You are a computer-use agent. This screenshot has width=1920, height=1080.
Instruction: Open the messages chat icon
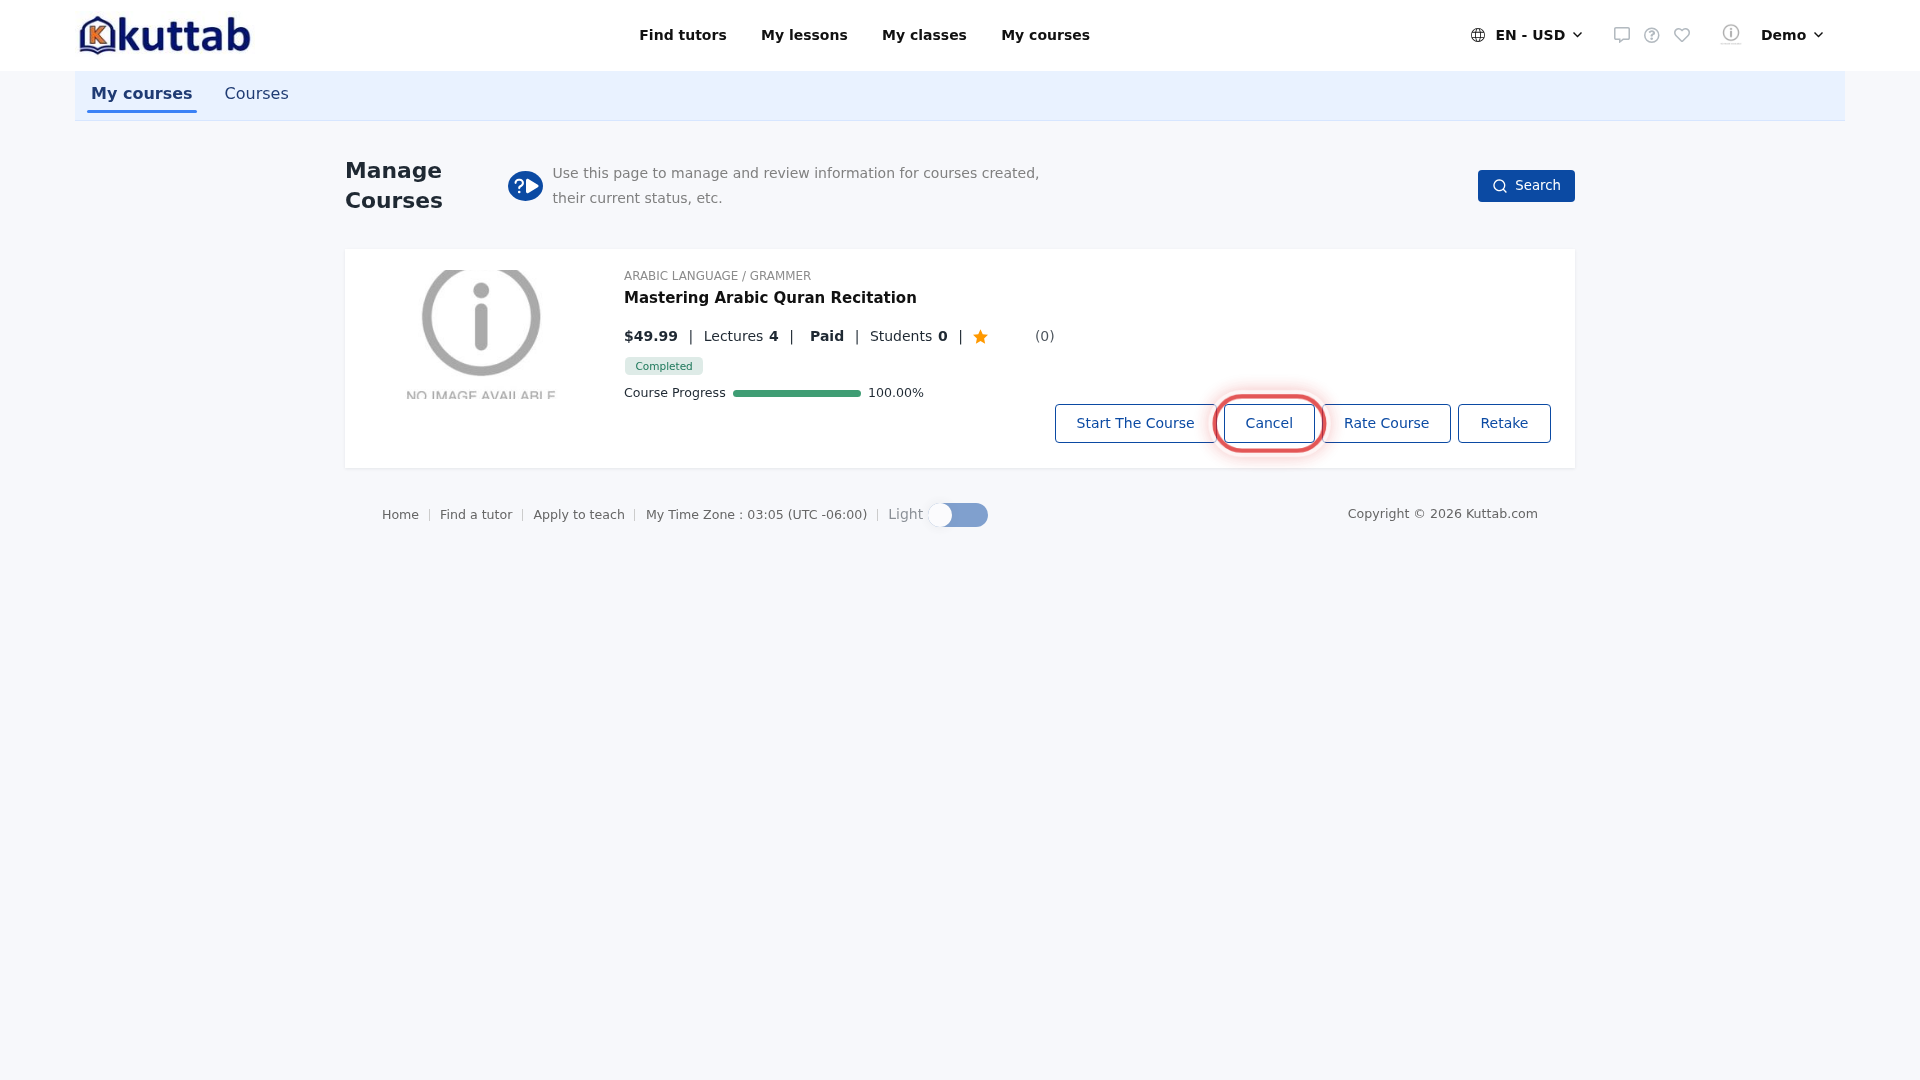[x=1622, y=35]
